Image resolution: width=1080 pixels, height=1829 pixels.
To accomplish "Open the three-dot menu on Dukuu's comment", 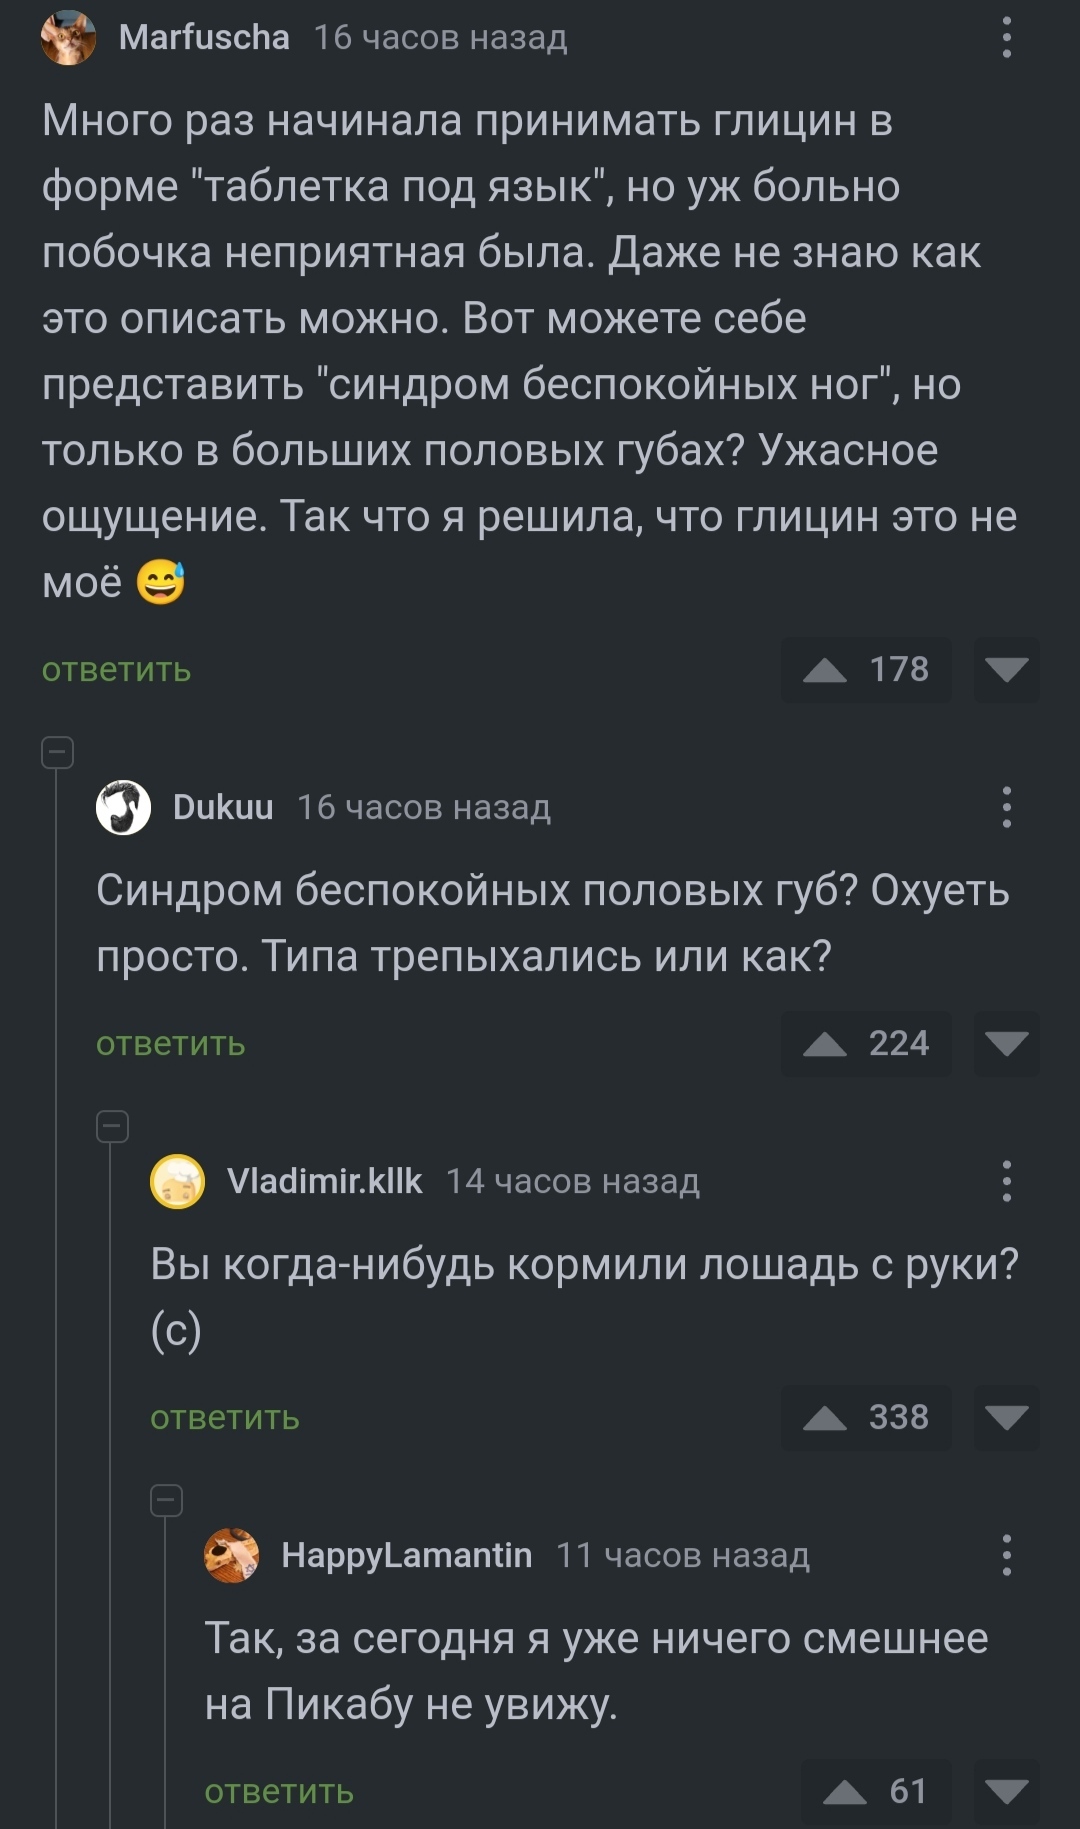I will pos(1006,807).
